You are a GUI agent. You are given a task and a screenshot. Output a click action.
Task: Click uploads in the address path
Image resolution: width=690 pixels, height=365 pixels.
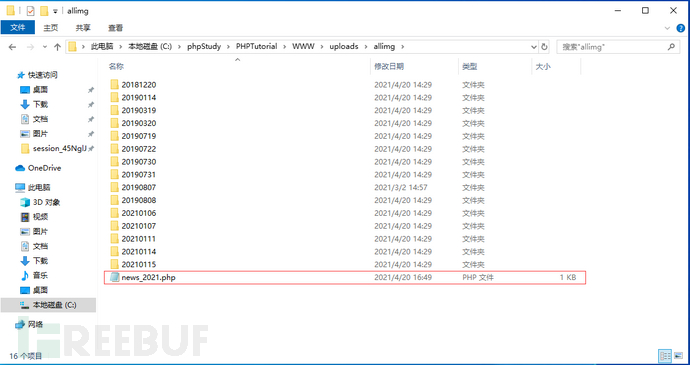click(344, 46)
